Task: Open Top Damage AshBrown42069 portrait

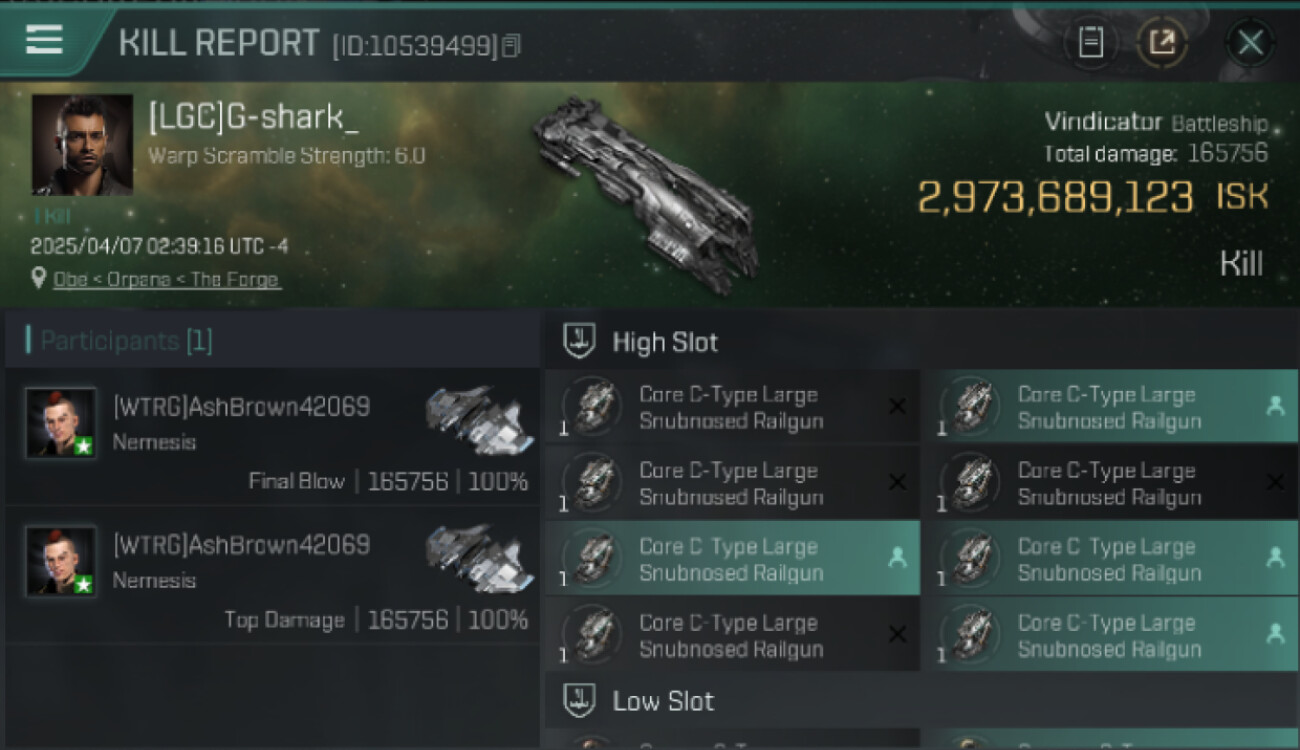Action: [x=62, y=562]
